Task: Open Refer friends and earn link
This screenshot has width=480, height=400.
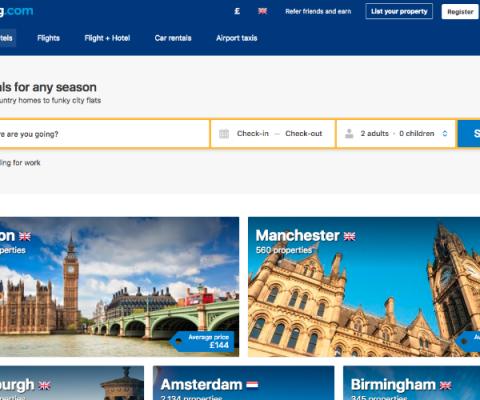Action: point(318,11)
